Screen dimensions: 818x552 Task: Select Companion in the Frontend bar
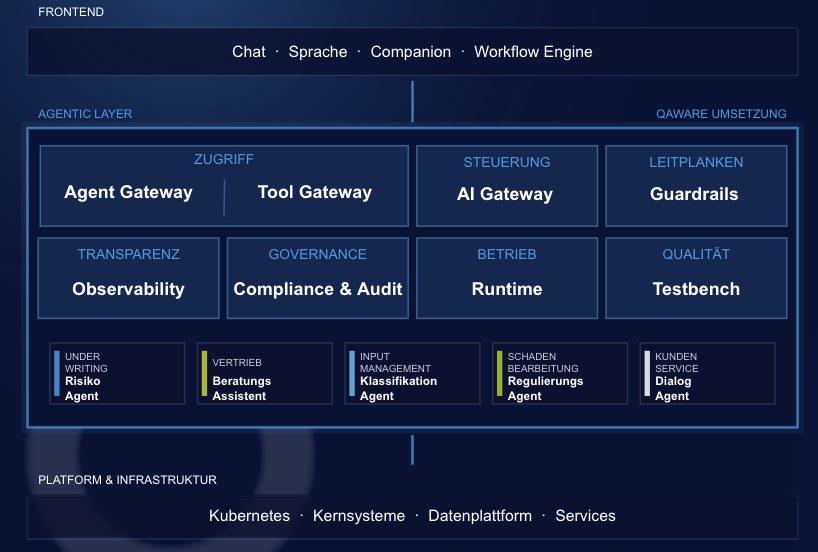[411, 52]
